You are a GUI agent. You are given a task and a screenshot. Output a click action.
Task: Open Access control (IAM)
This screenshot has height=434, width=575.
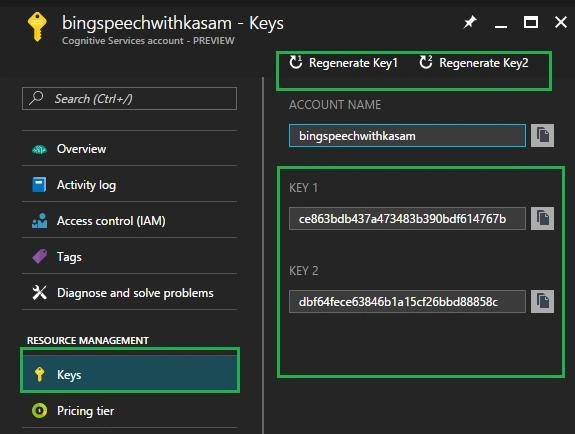pos(129,220)
